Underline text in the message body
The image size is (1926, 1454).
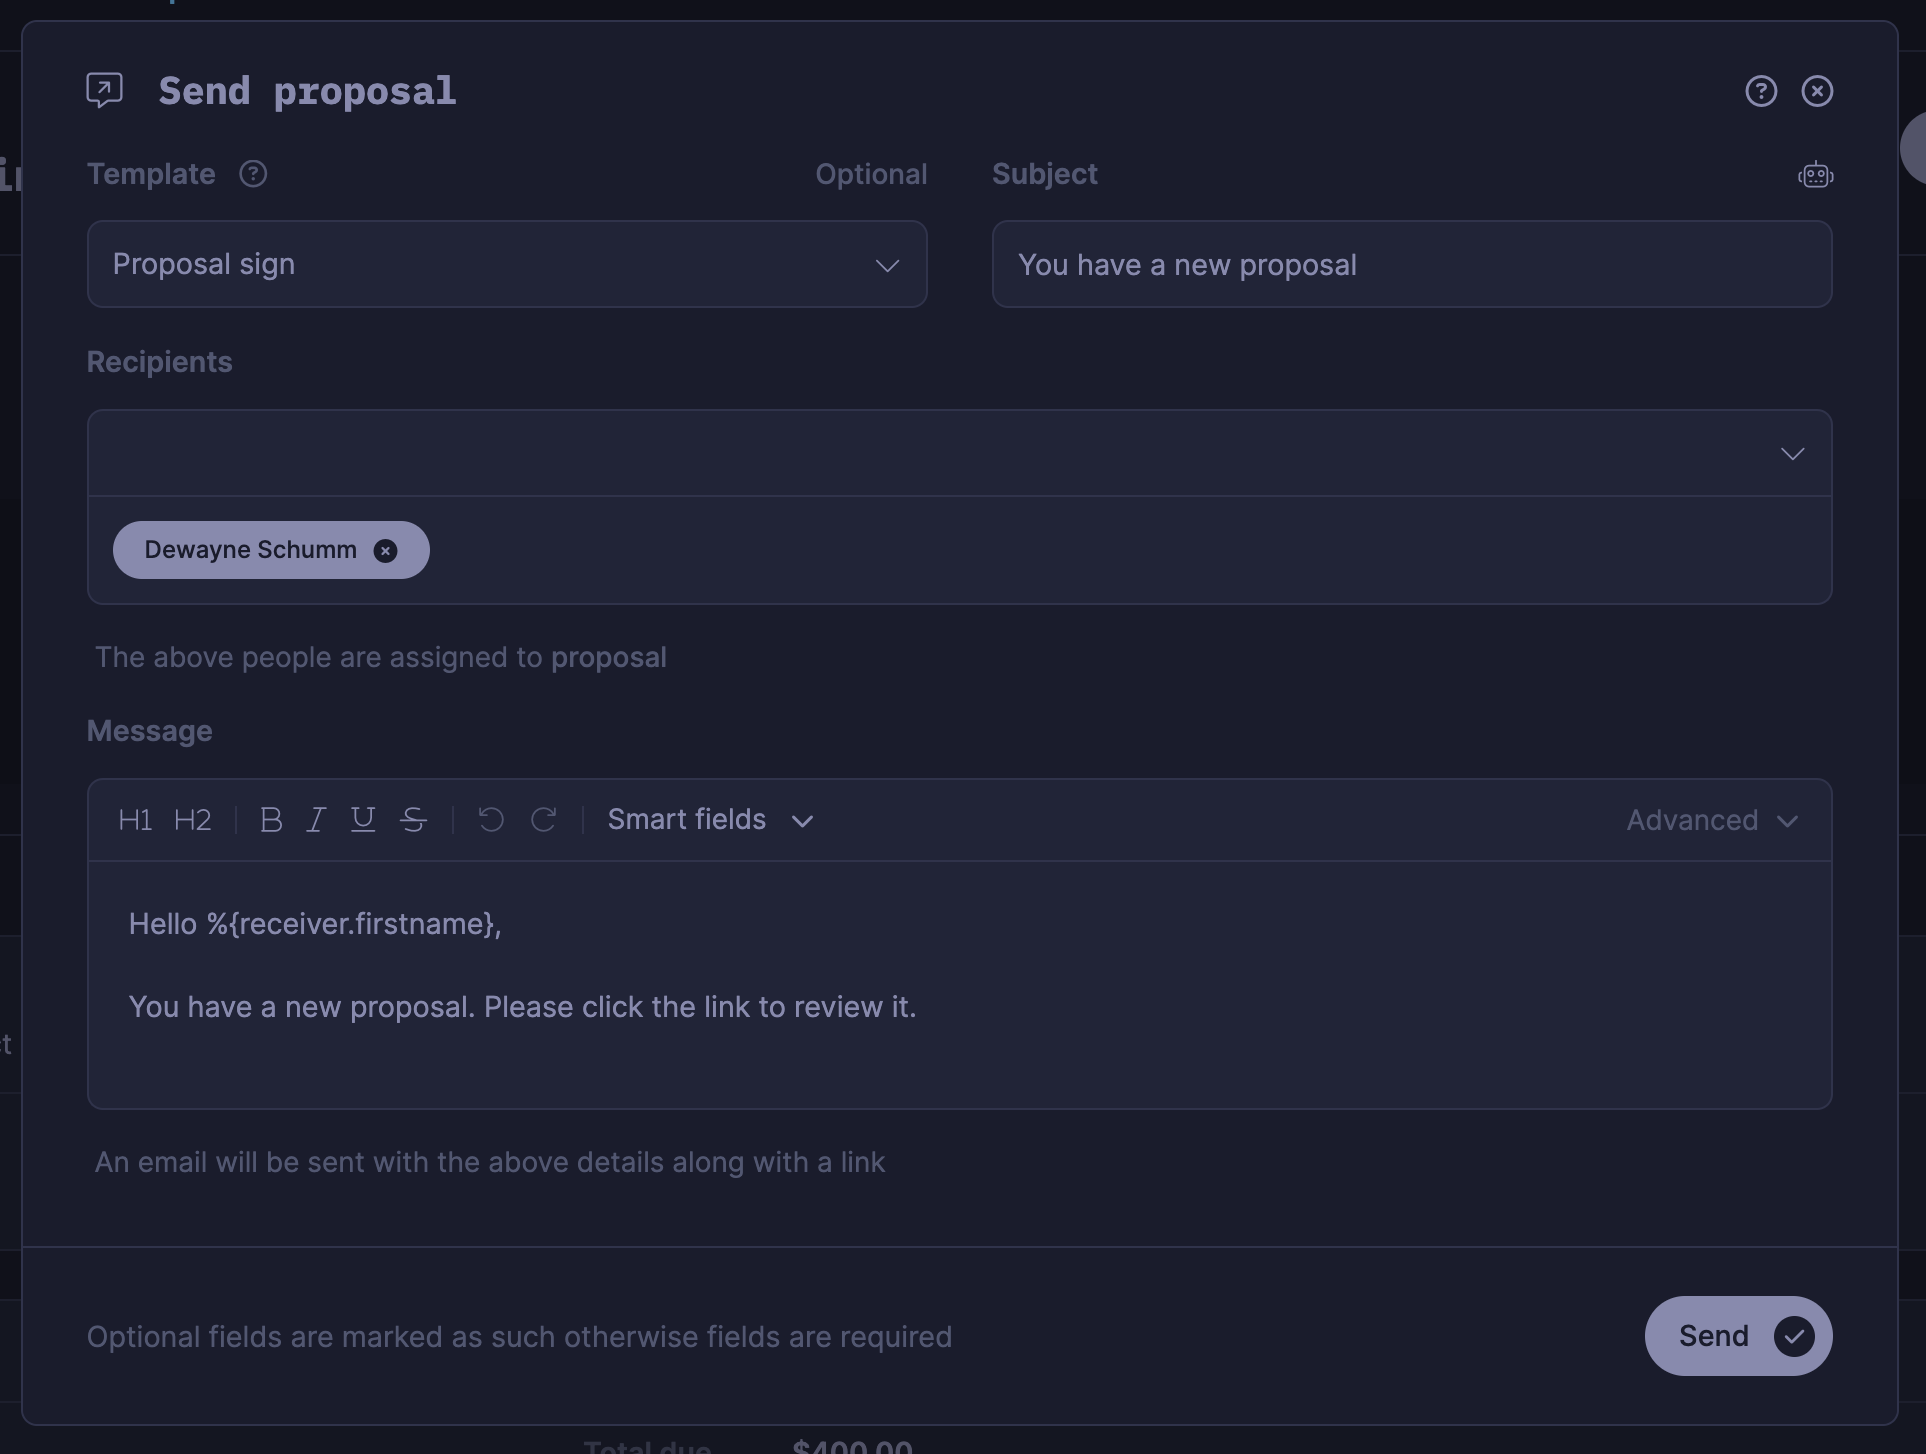pos(362,819)
